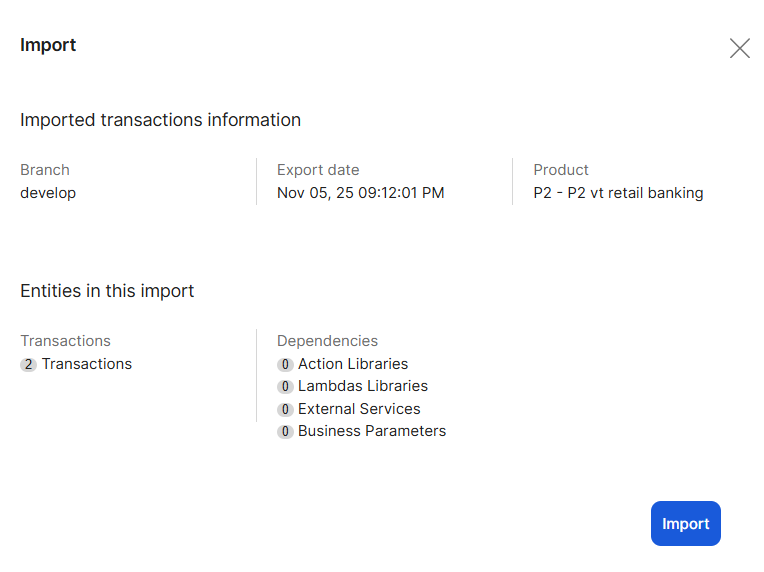Select the Action Libraries dependency
The width and height of the screenshot is (764, 572).
353,364
